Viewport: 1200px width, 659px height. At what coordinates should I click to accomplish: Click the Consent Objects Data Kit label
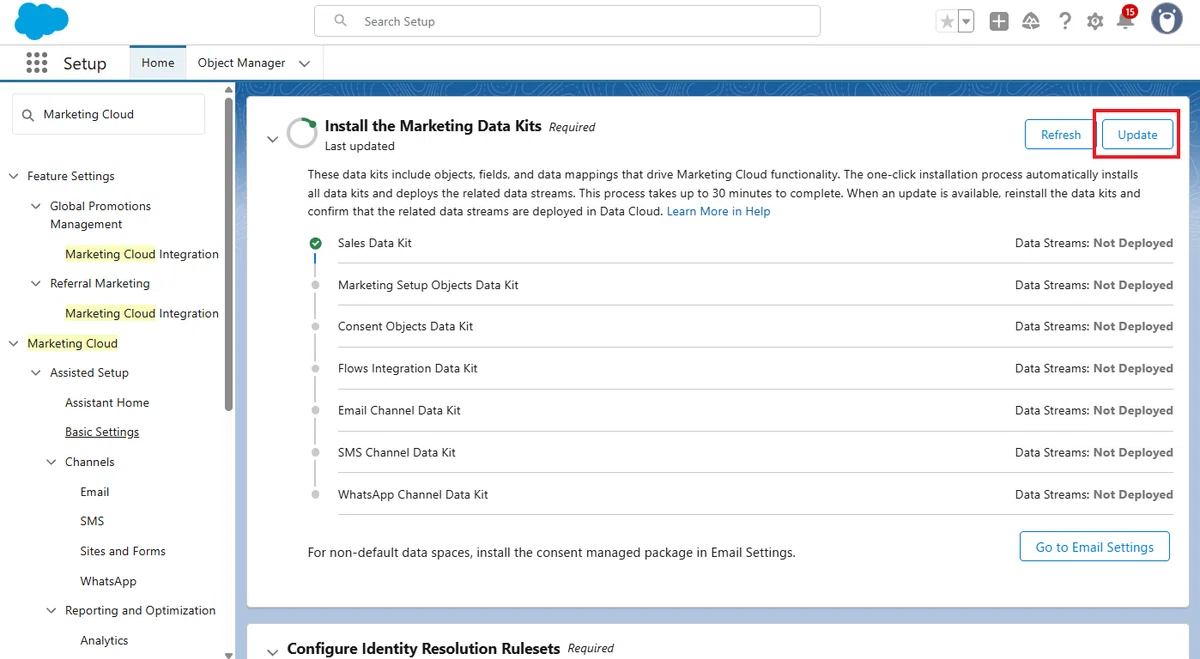(x=406, y=327)
